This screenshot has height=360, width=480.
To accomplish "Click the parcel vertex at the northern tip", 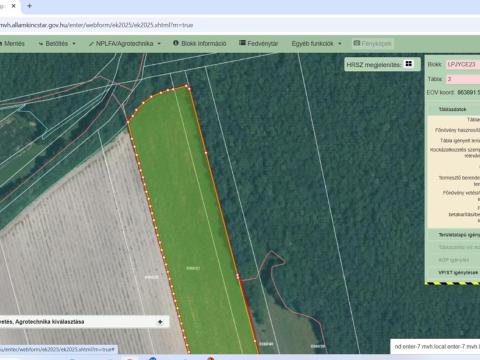I will (x=187, y=86).
